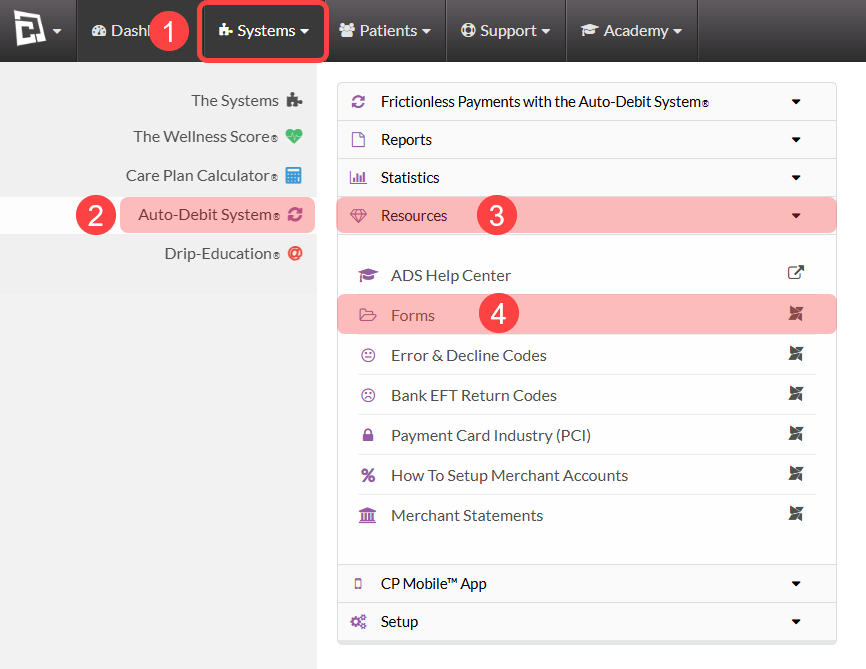Open the logo dropdown caret
The width and height of the screenshot is (866, 669).
(x=57, y=31)
